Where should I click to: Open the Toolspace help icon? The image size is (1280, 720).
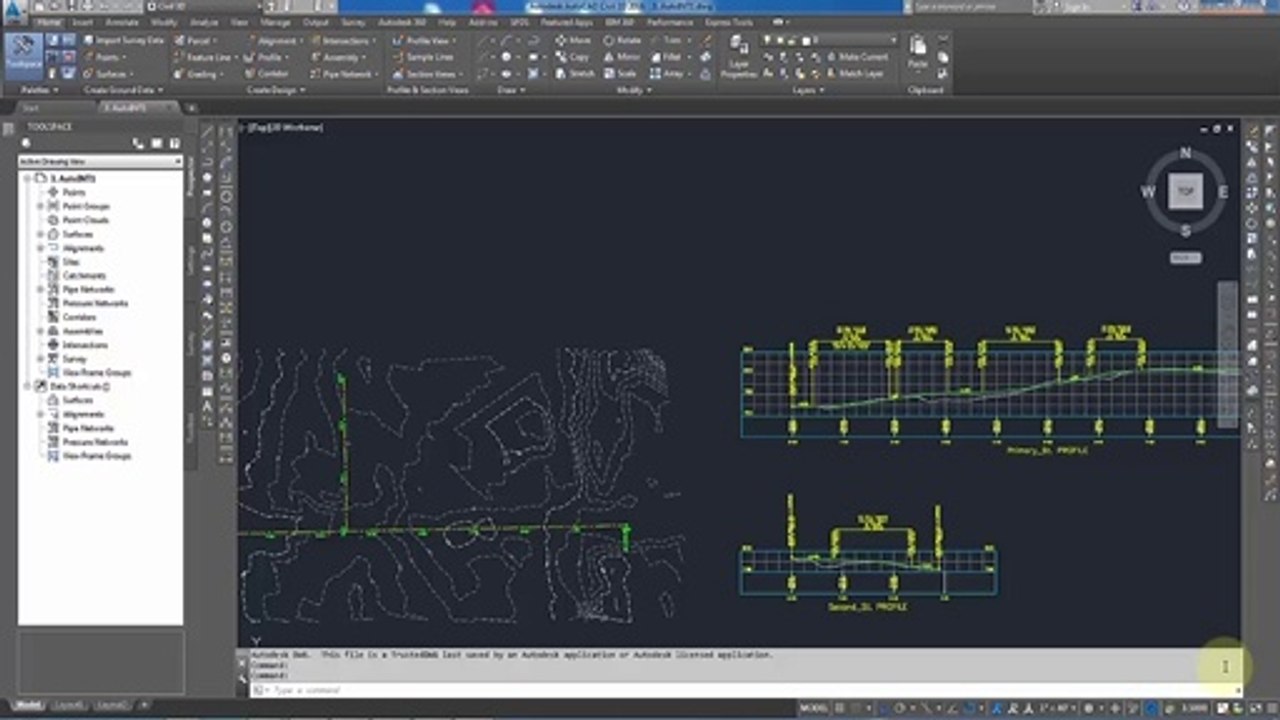click(174, 143)
